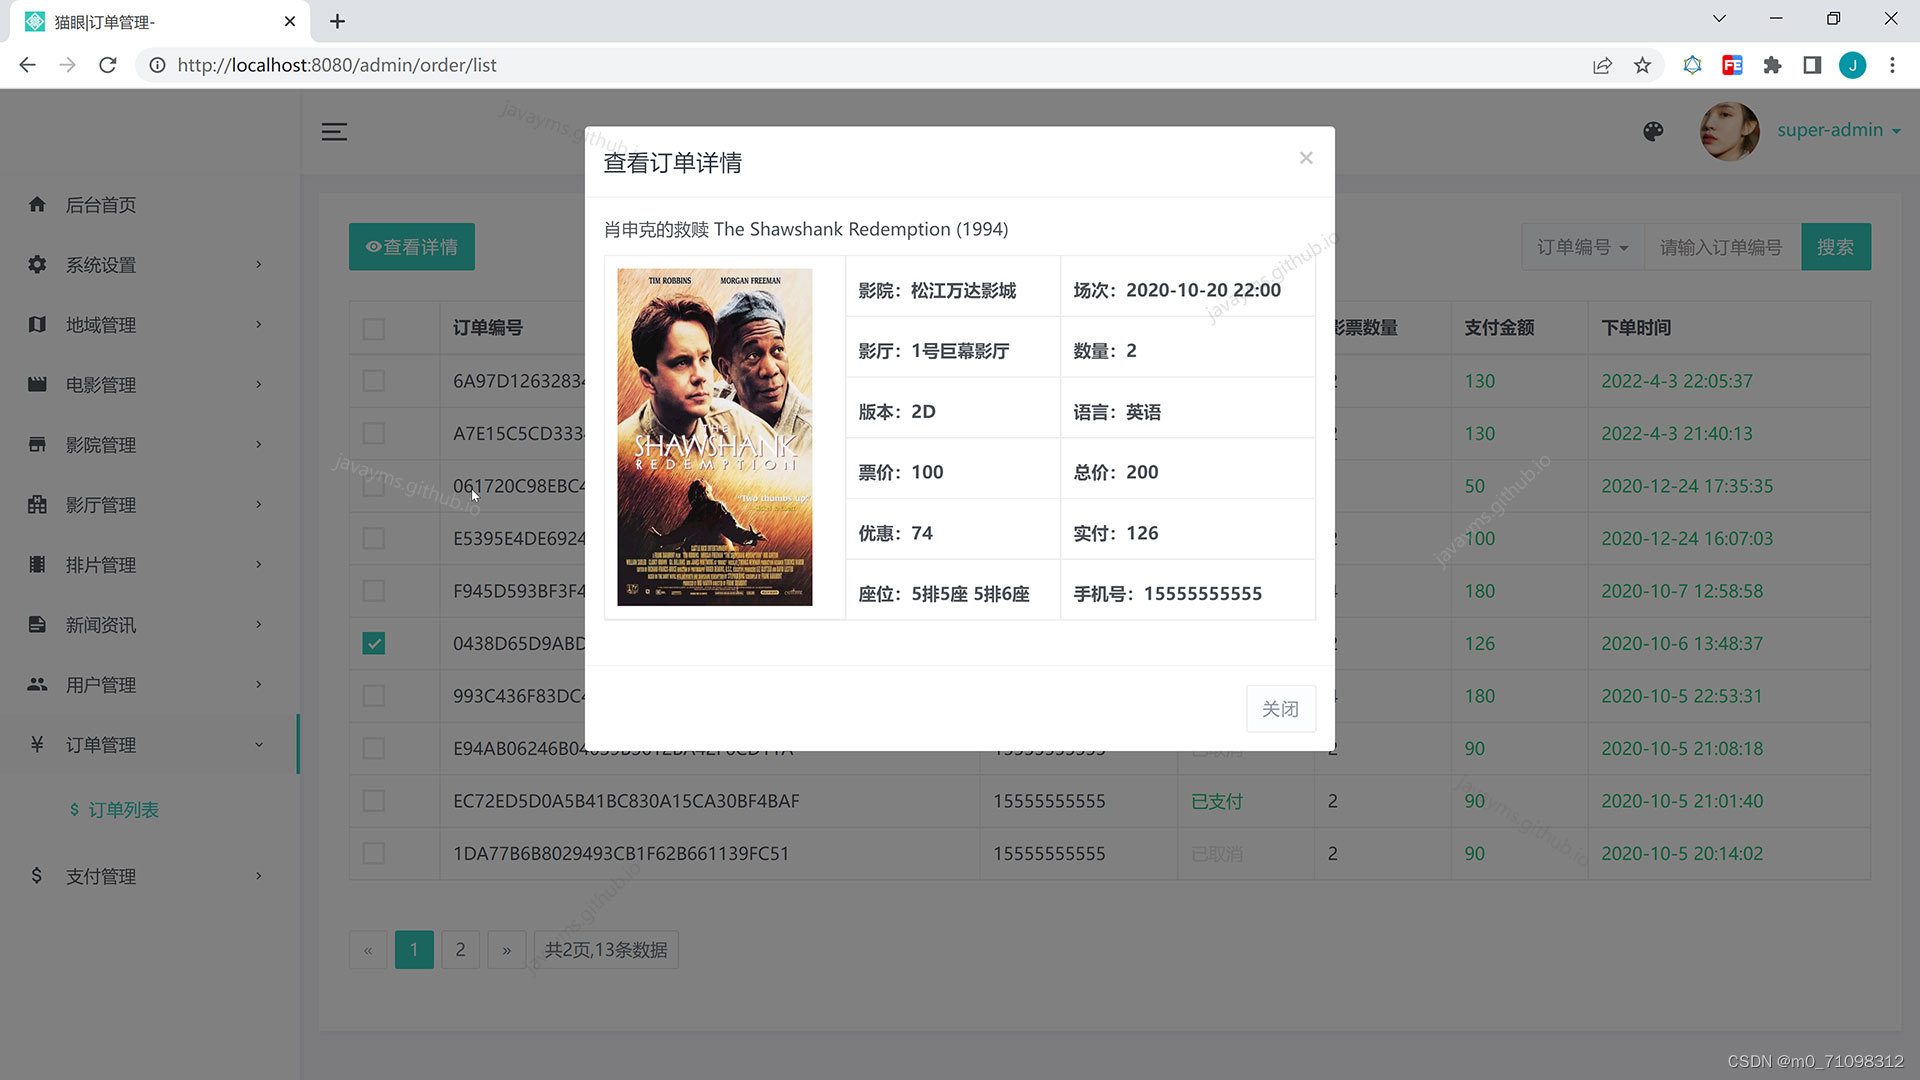Open the super-admin user dropdown
This screenshot has width=1920, height=1080.
point(1838,130)
